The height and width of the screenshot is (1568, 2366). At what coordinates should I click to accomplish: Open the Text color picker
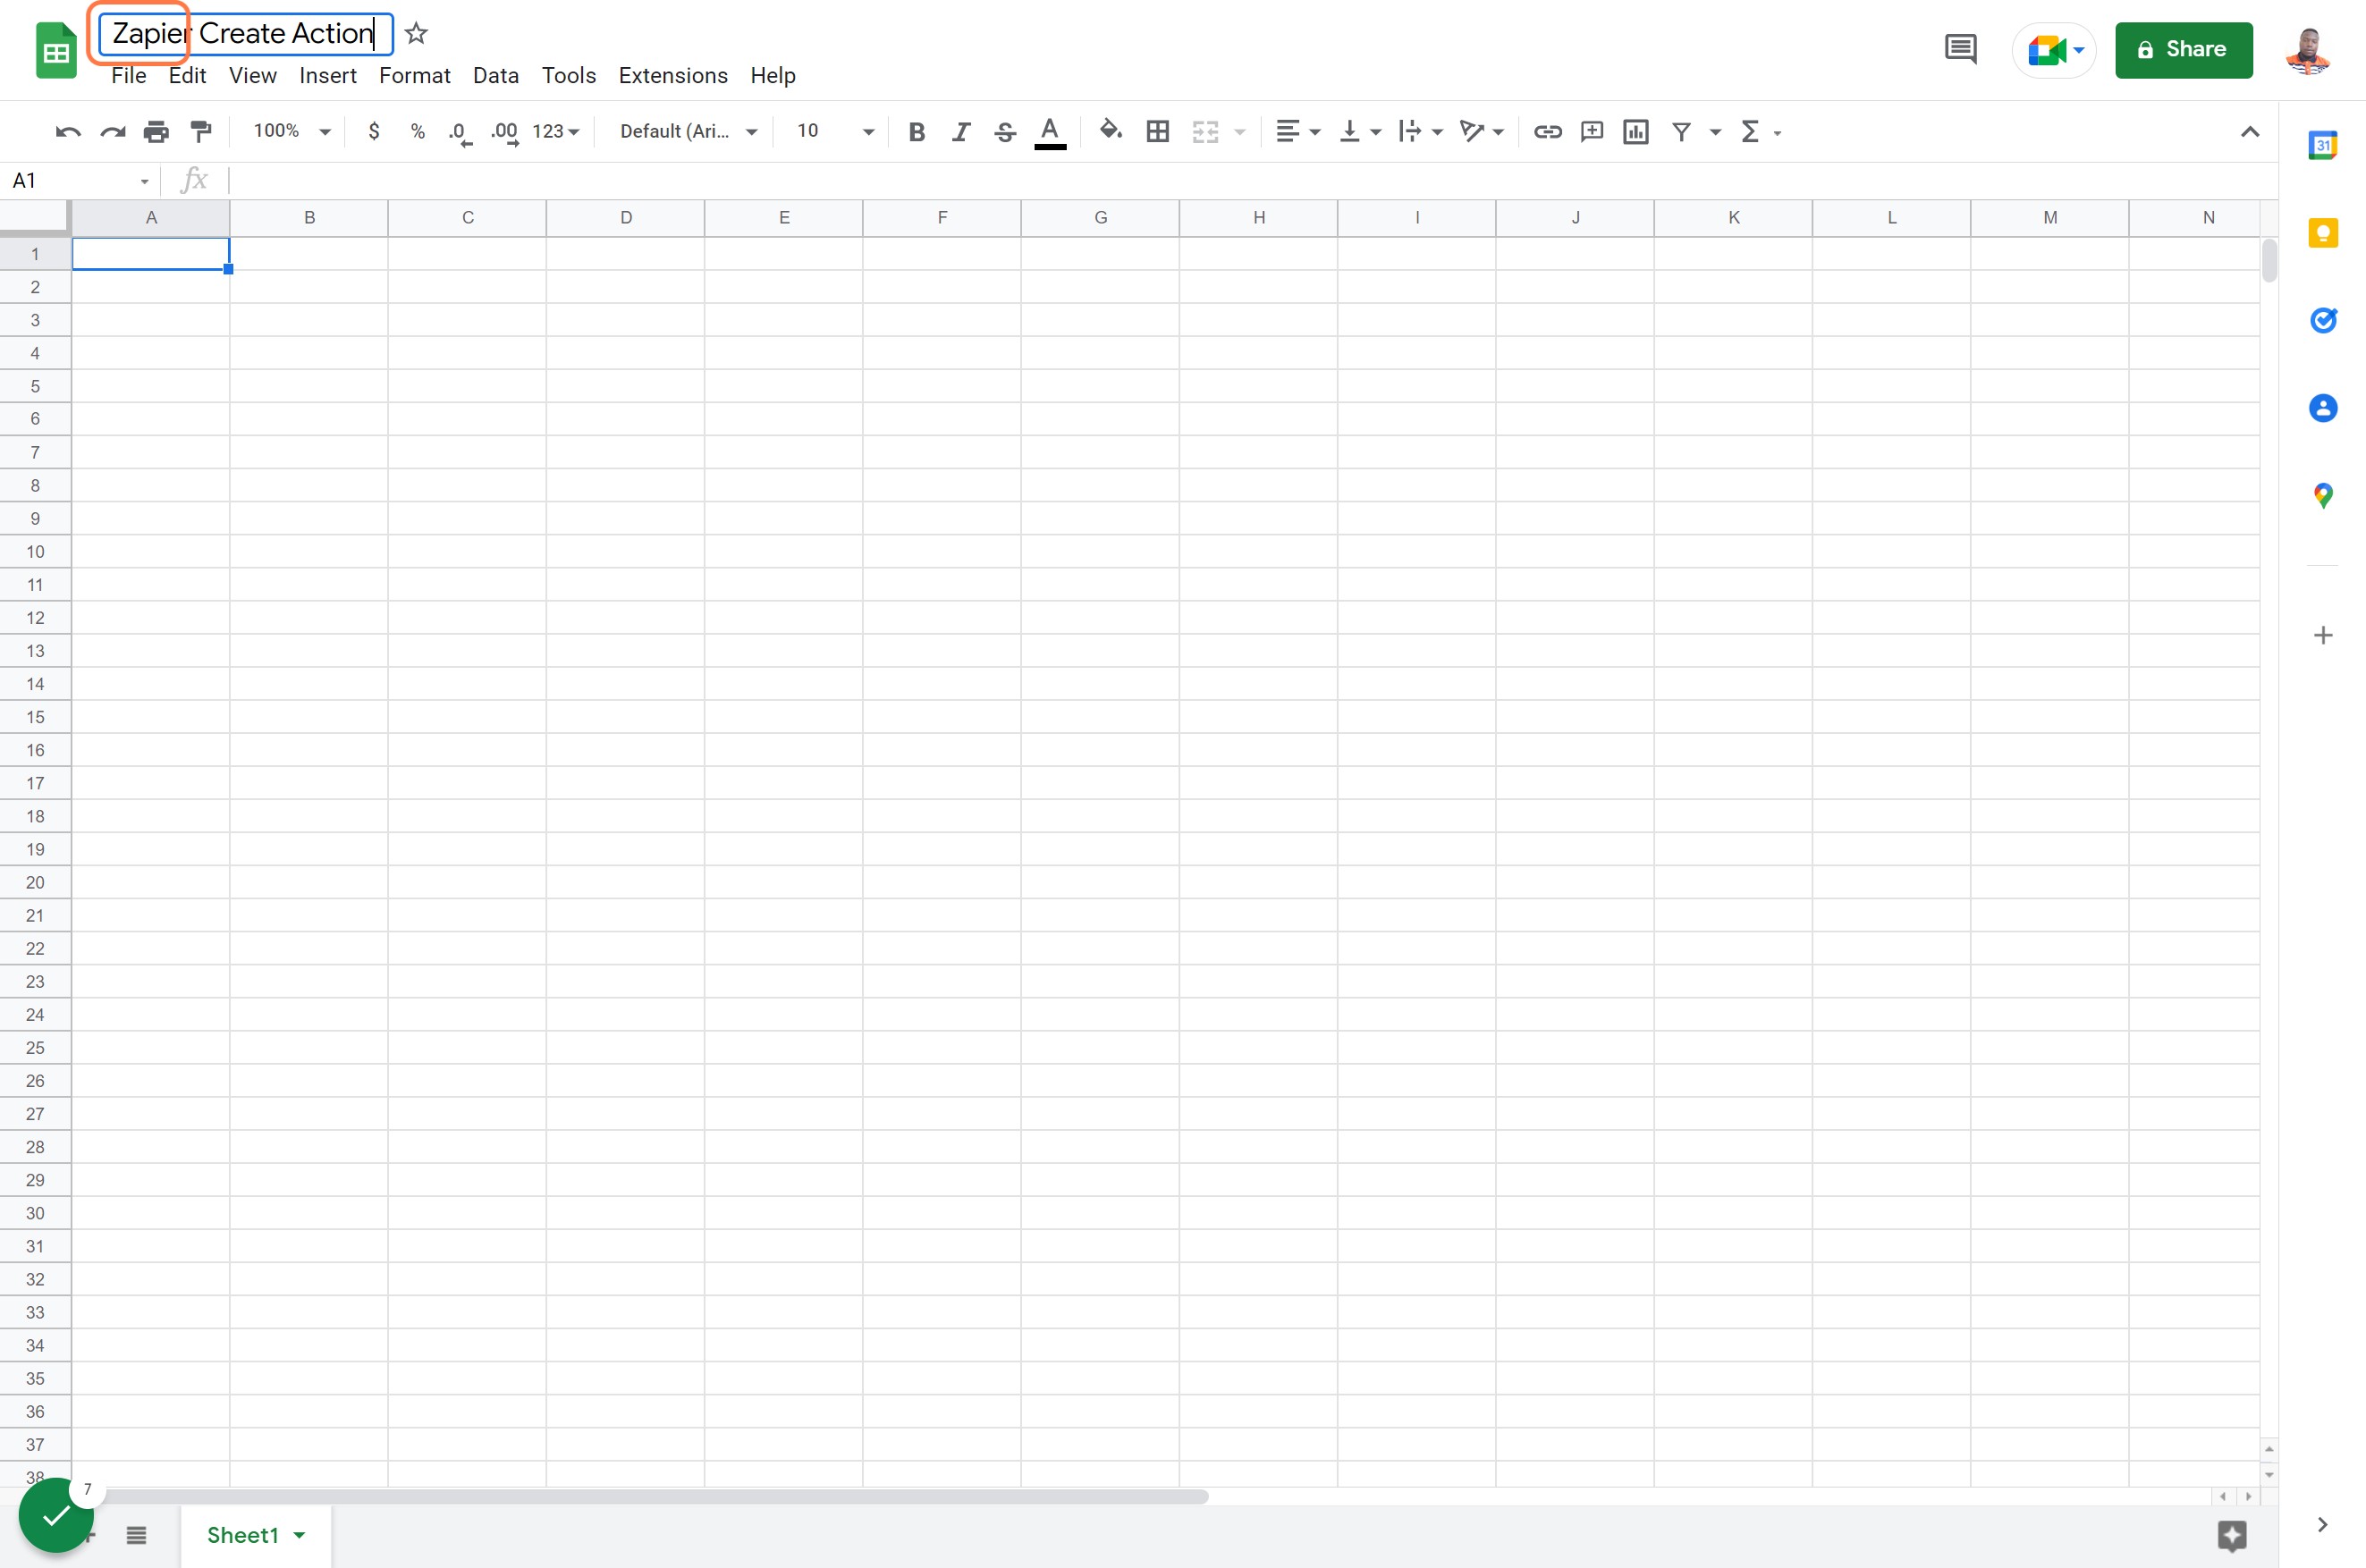click(1049, 132)
